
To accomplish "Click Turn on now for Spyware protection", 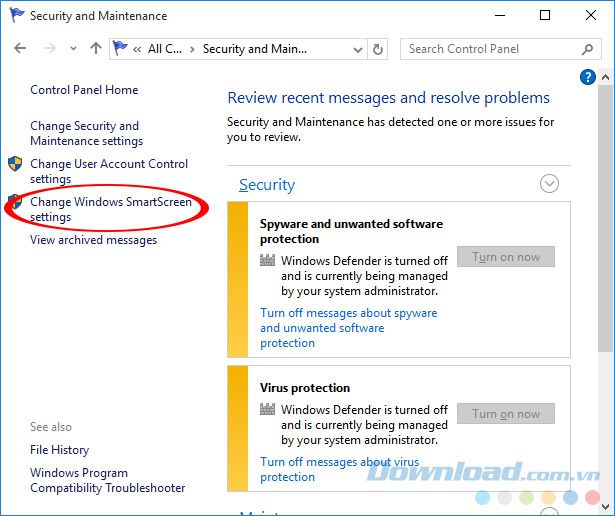I will coord(506,257).
